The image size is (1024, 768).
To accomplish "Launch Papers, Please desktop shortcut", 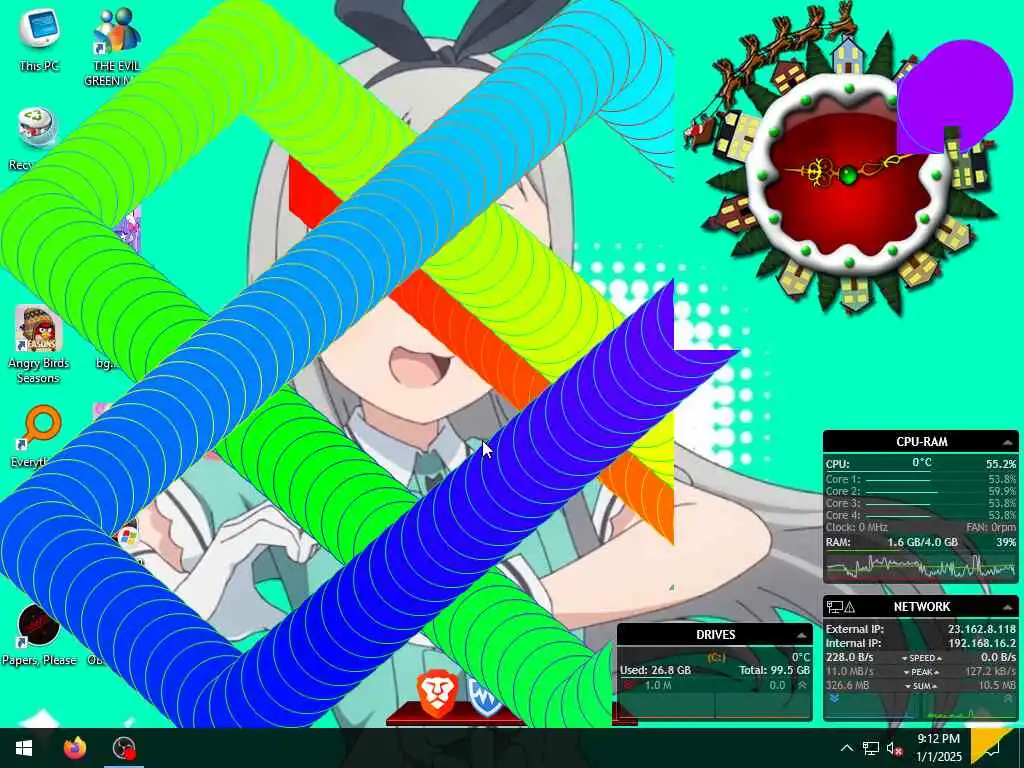I will tap(39, 635).
